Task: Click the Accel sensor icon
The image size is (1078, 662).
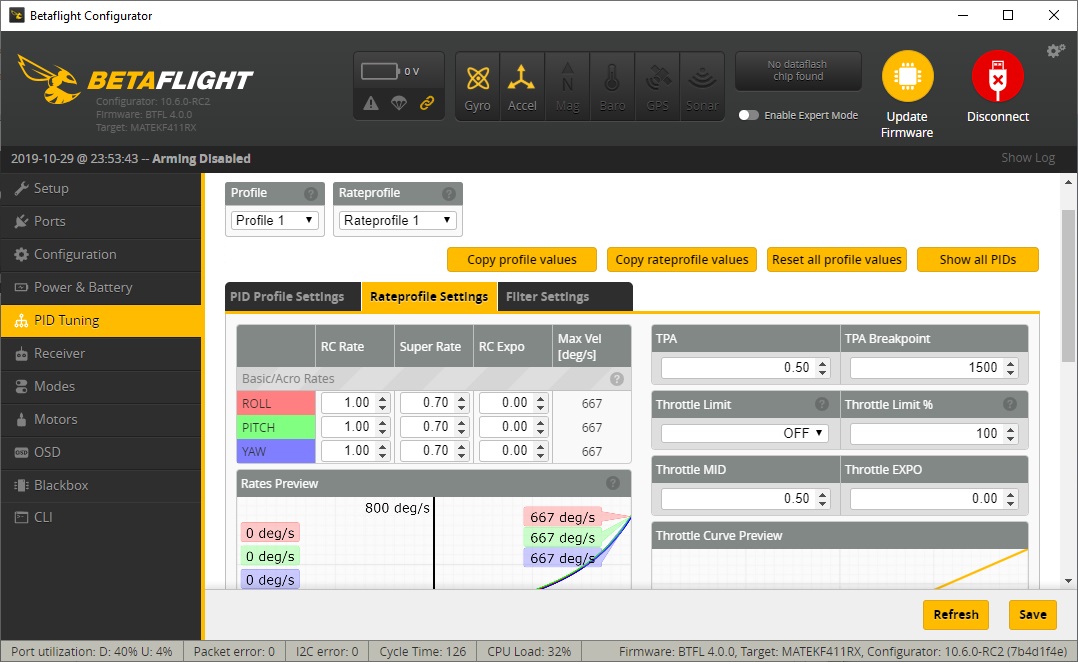Action: [522, 87]
